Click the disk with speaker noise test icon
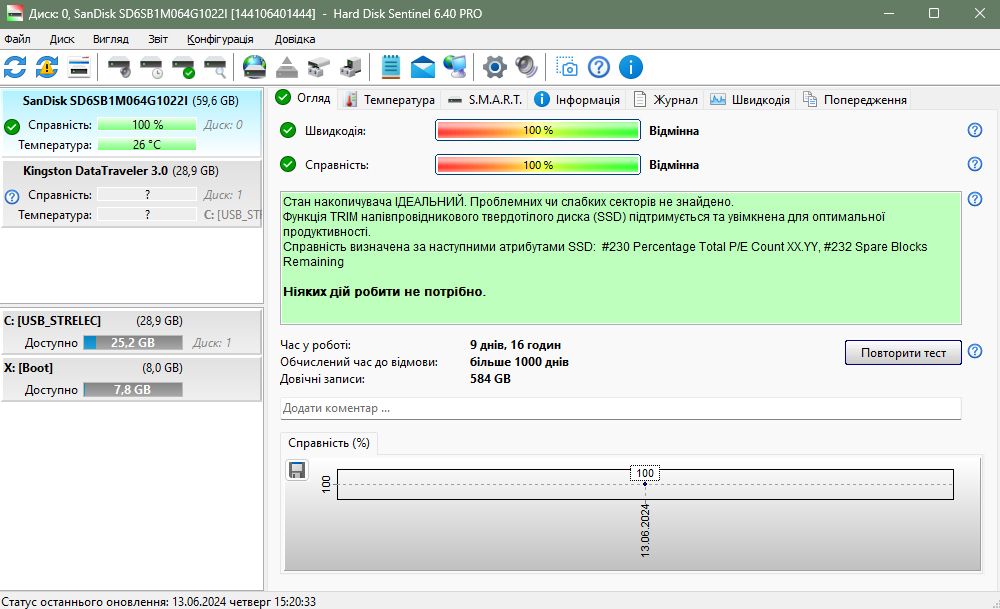This screenshot has height=609, width=1000. point(119,67)
